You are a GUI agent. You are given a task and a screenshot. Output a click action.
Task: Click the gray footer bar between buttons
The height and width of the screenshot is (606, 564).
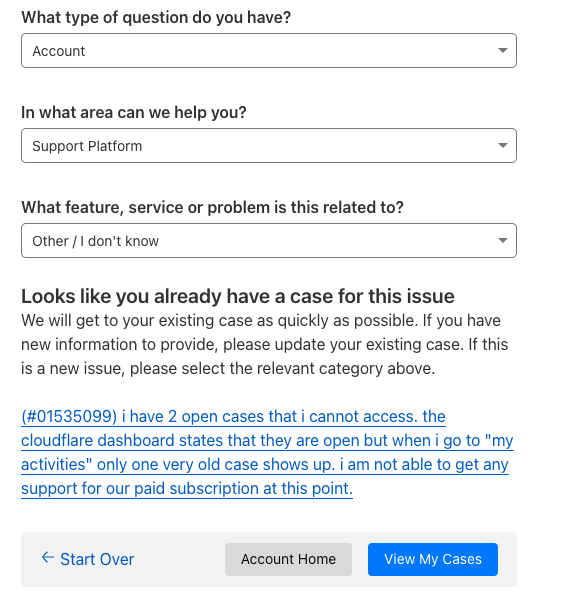coord(180,559)
